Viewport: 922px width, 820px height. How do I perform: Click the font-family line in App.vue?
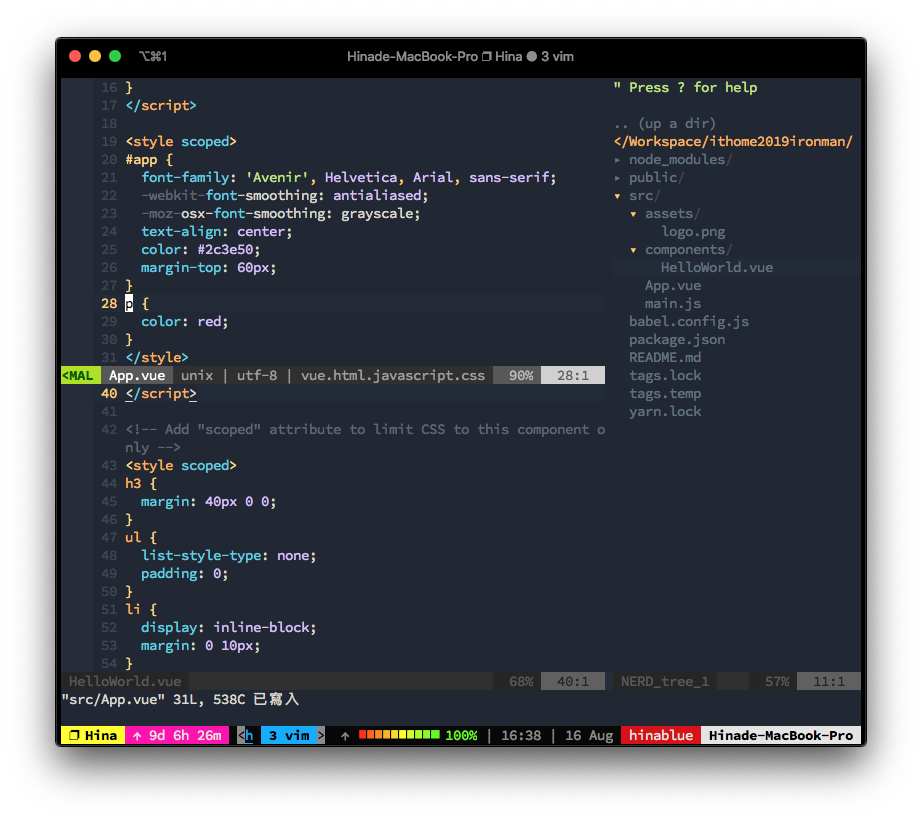click(x=349, y=178)
